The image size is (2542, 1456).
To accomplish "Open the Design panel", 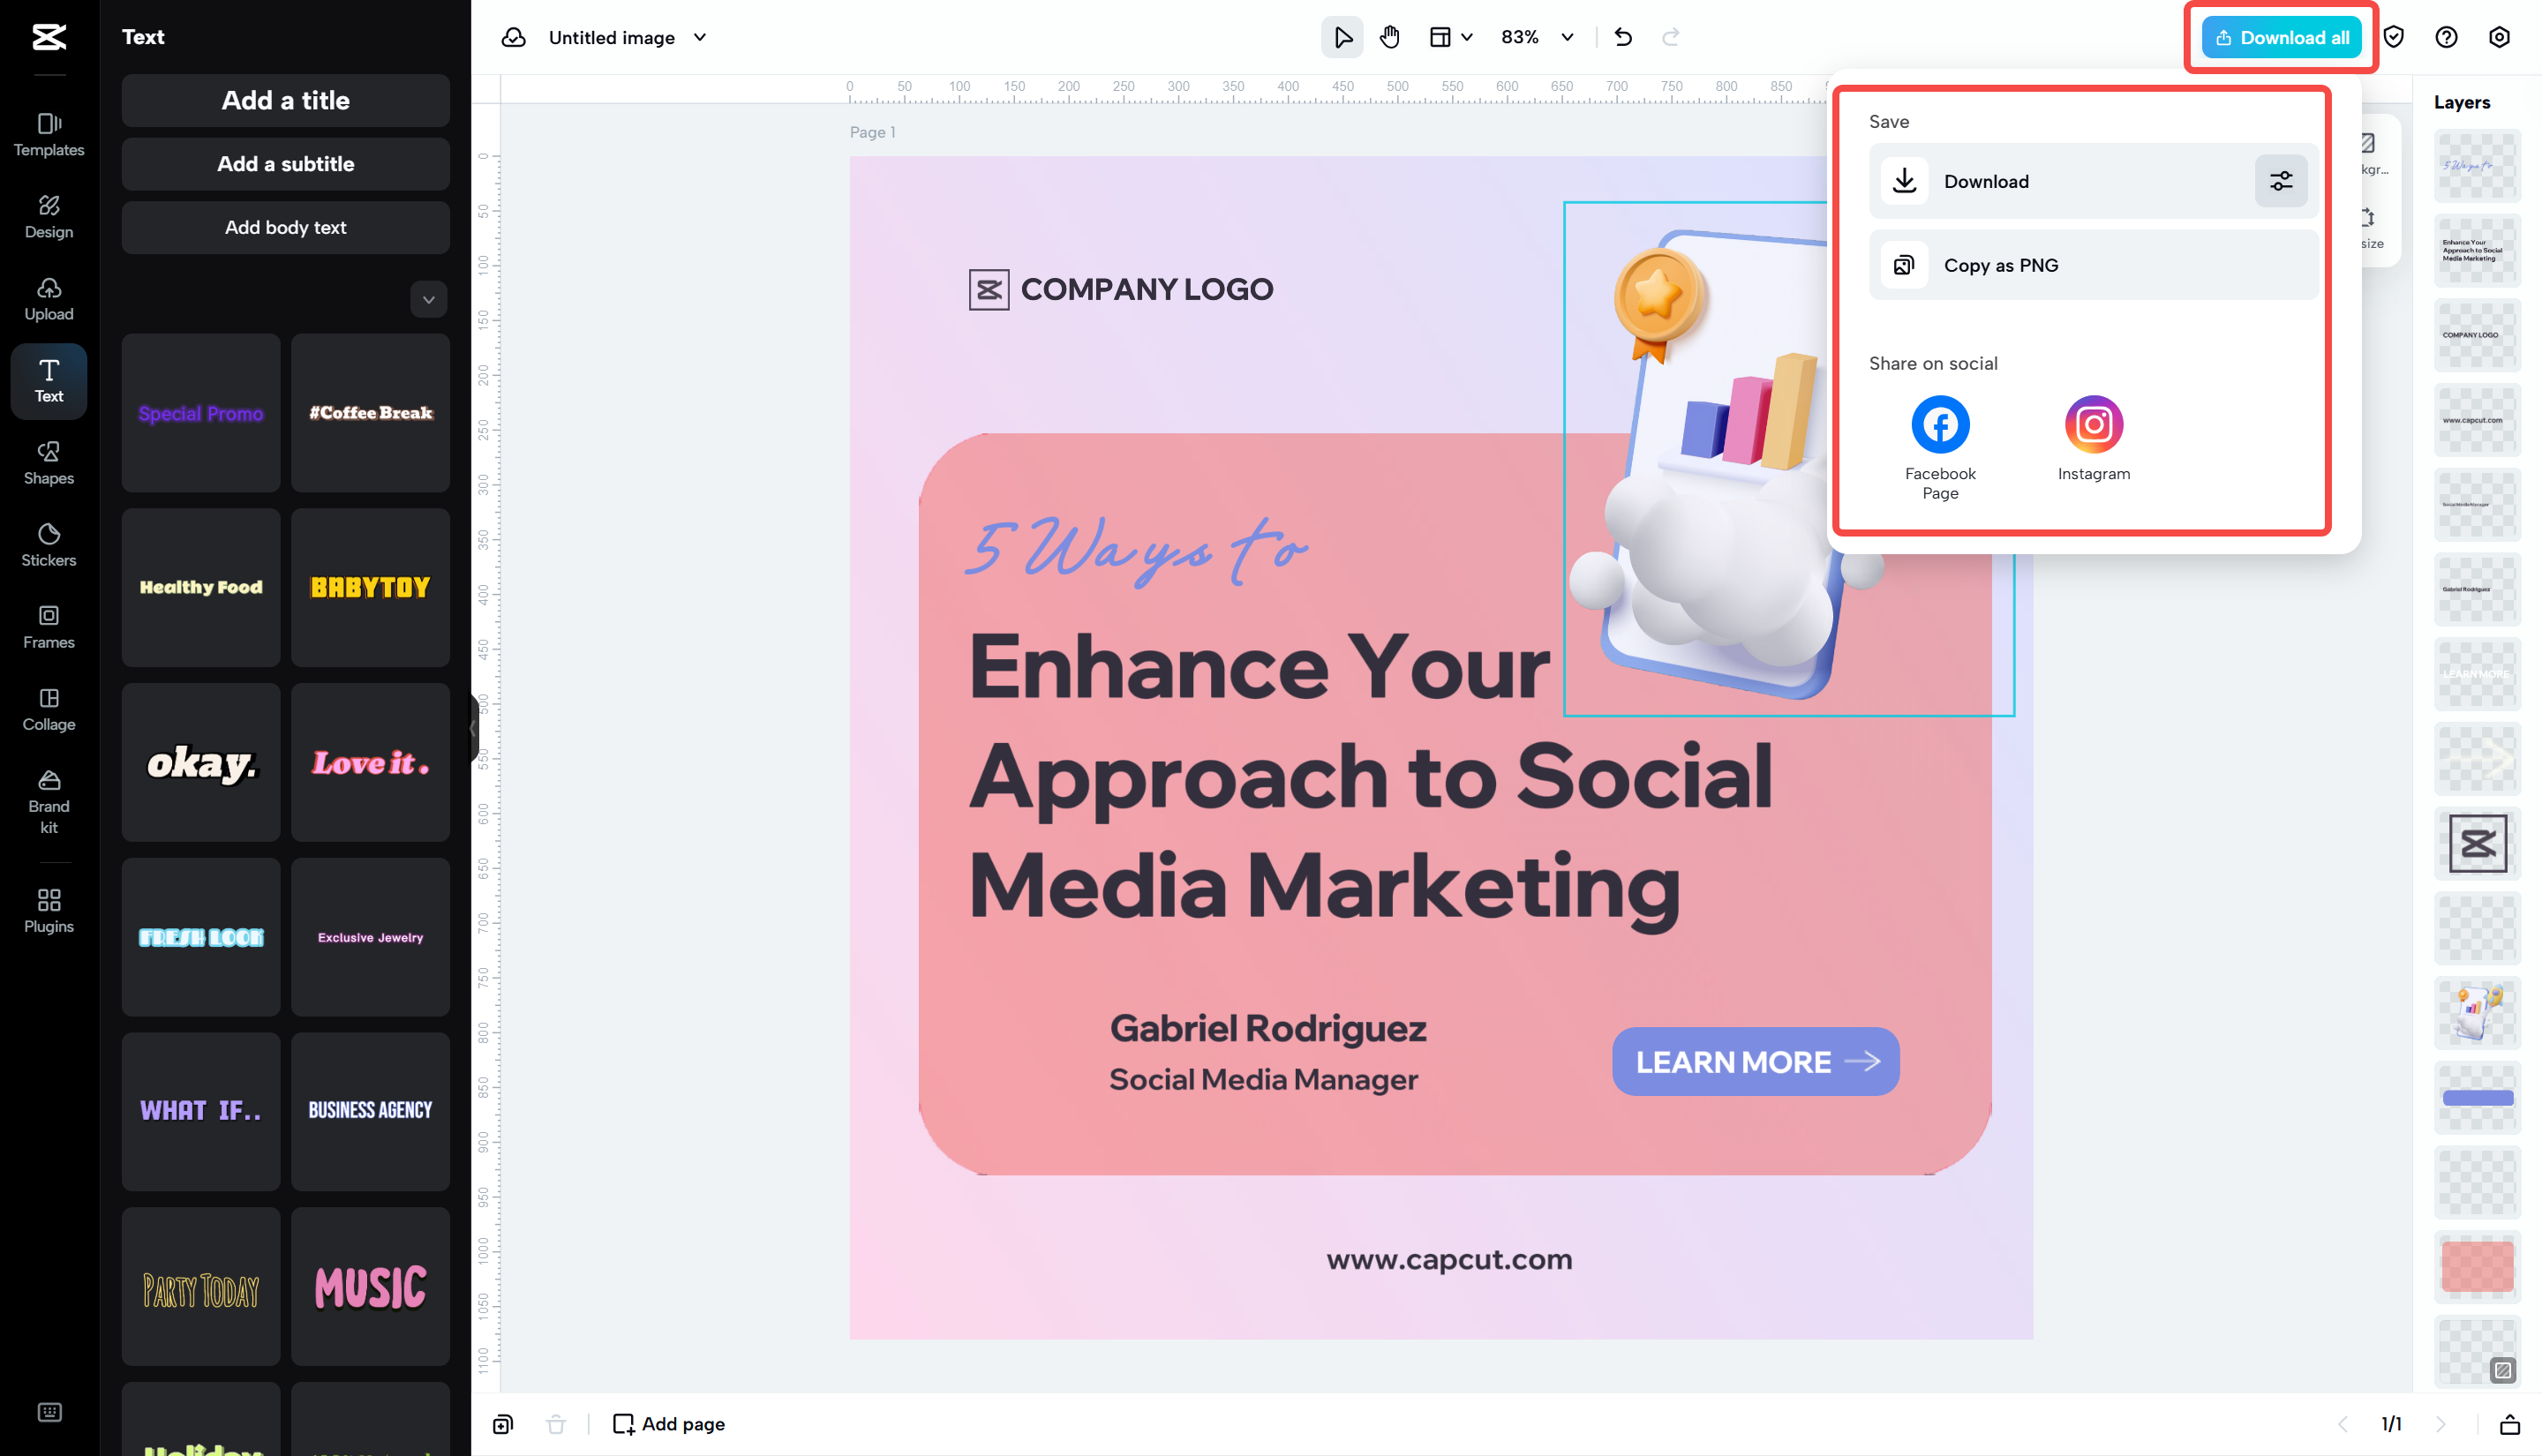I will (x=48, y=217).
